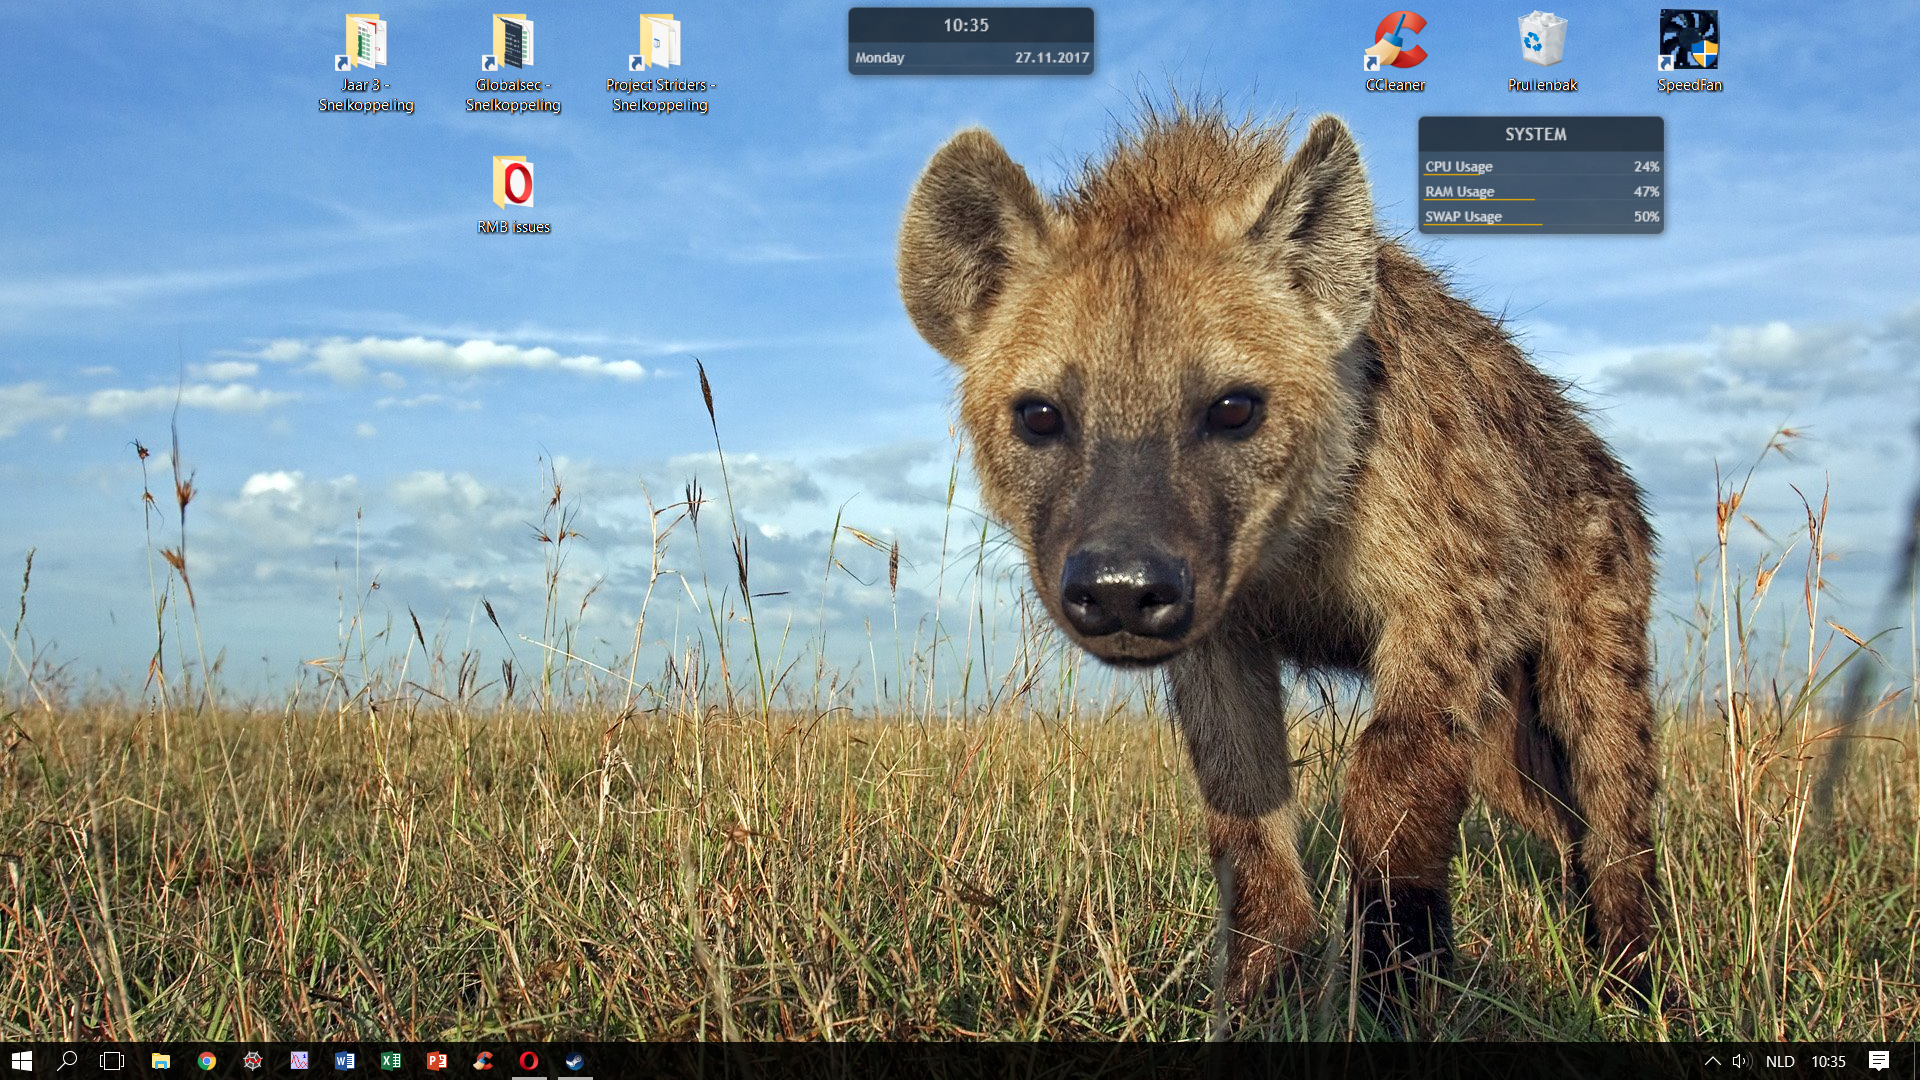Open Google Chrome from taskbar
The width and height of the screenshot is (1920, 1080).
(207, 1061)
